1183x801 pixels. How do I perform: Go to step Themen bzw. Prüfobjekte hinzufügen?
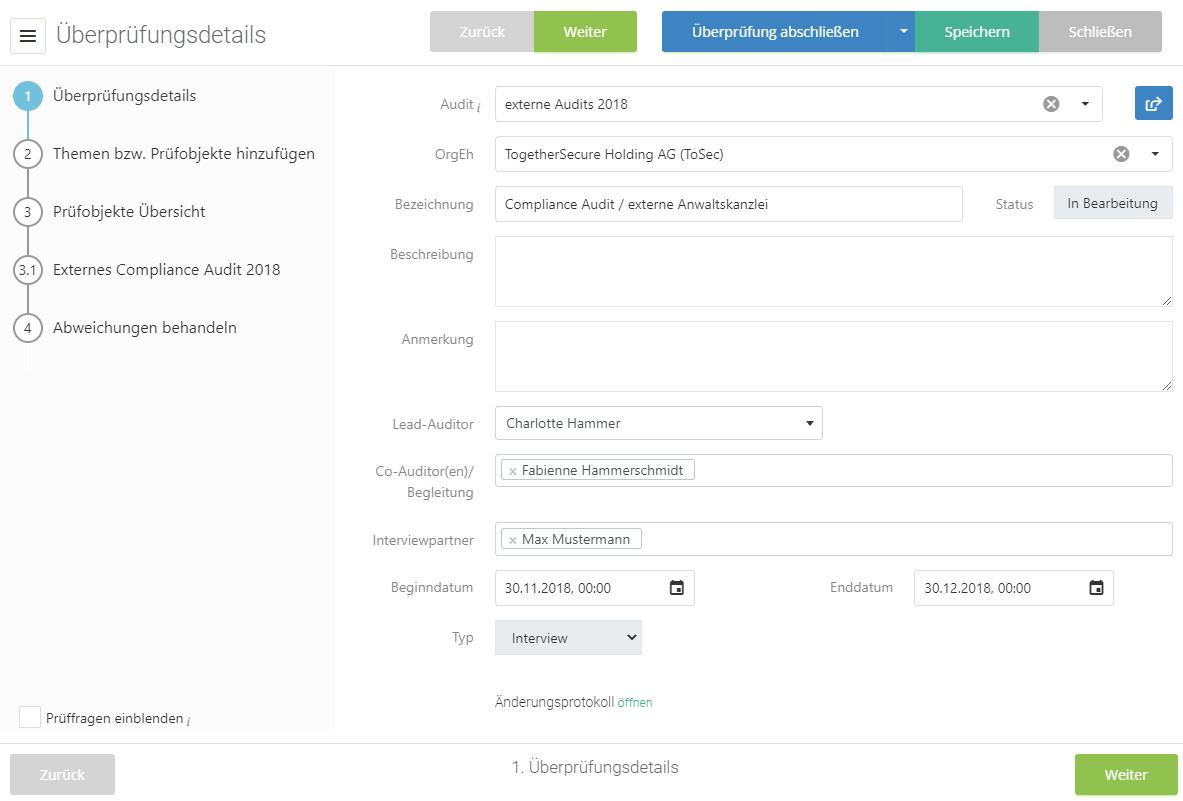[183, 154]
